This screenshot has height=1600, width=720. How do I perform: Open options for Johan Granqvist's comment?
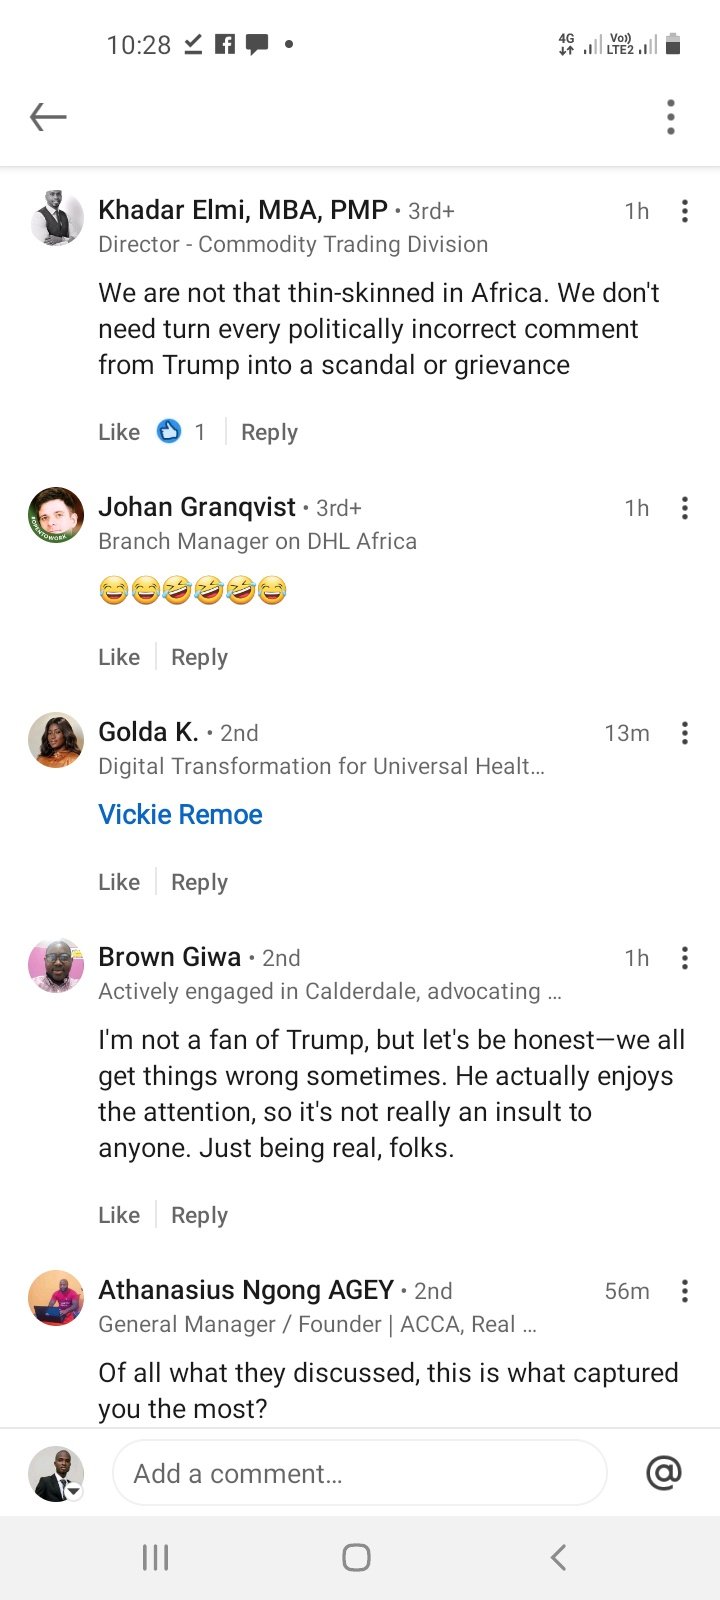click(685, 508)
